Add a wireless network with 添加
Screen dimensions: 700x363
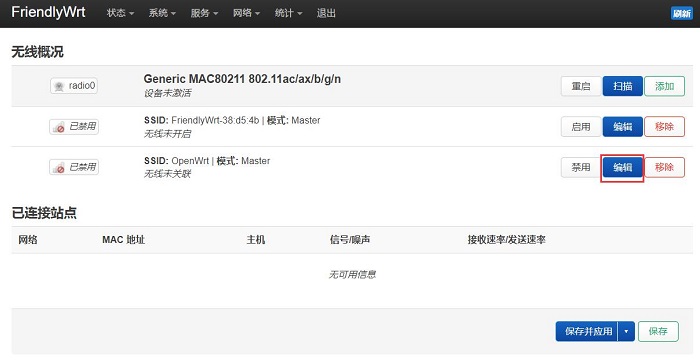(x=664, y=86)
